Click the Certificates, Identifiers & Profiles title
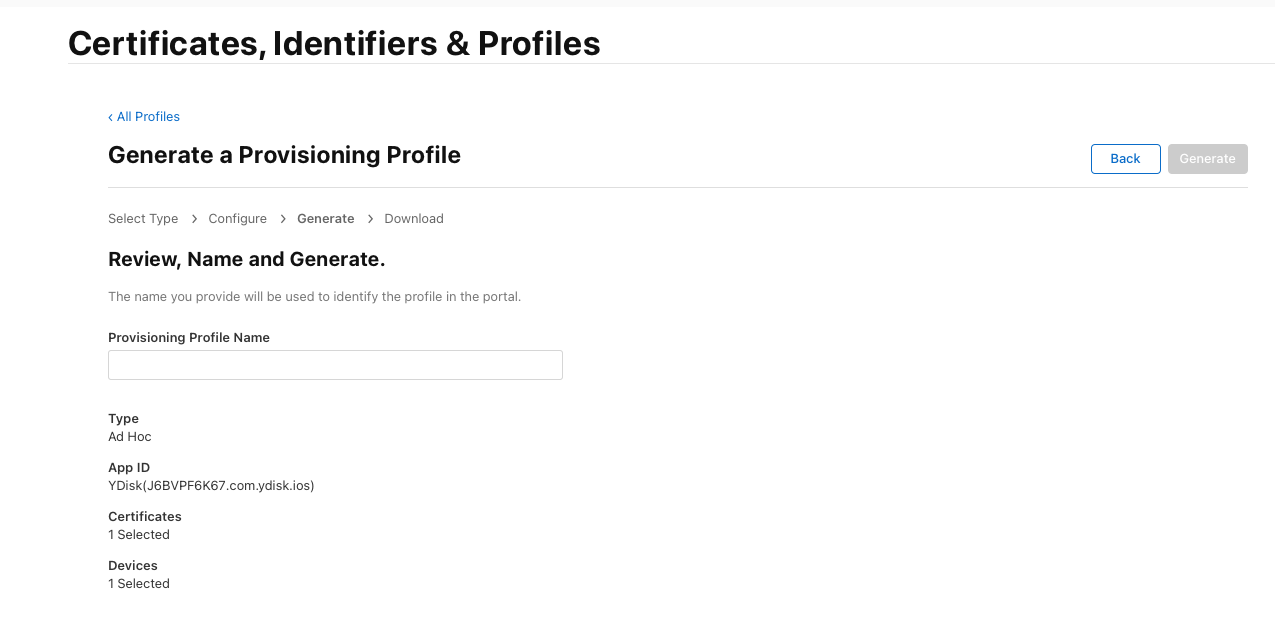 334,43
